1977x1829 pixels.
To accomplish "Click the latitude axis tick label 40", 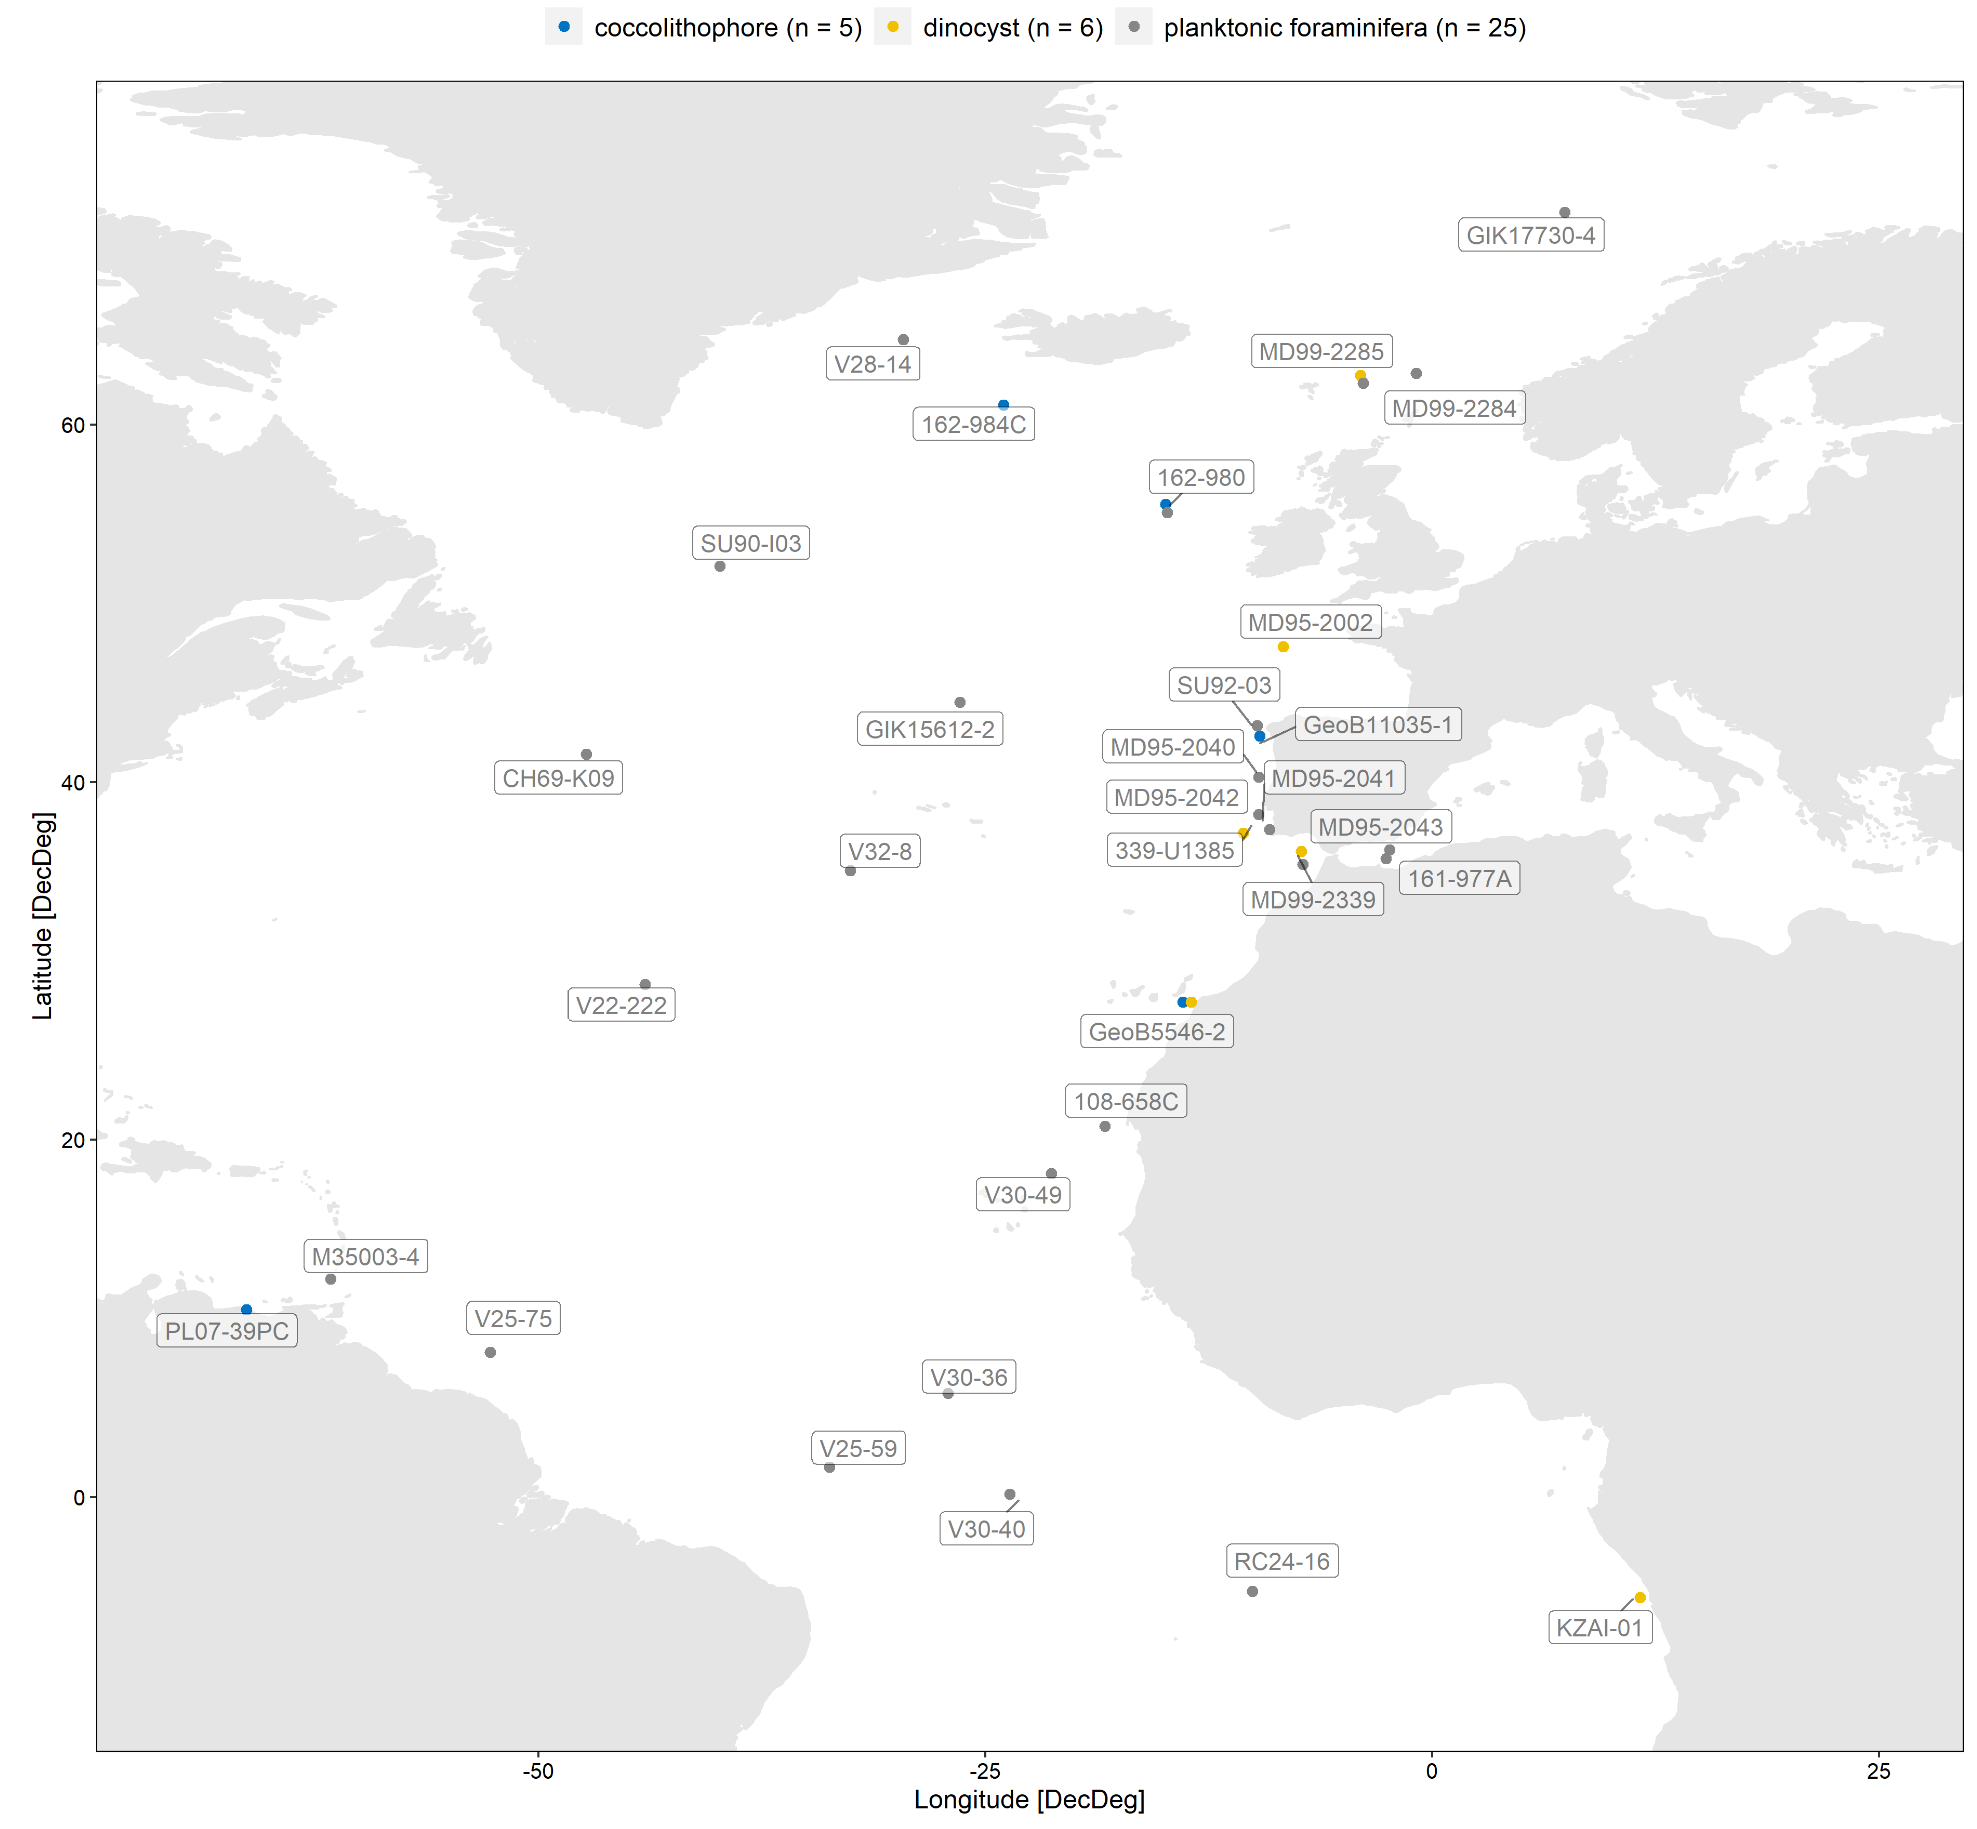I will coord(73,783).
